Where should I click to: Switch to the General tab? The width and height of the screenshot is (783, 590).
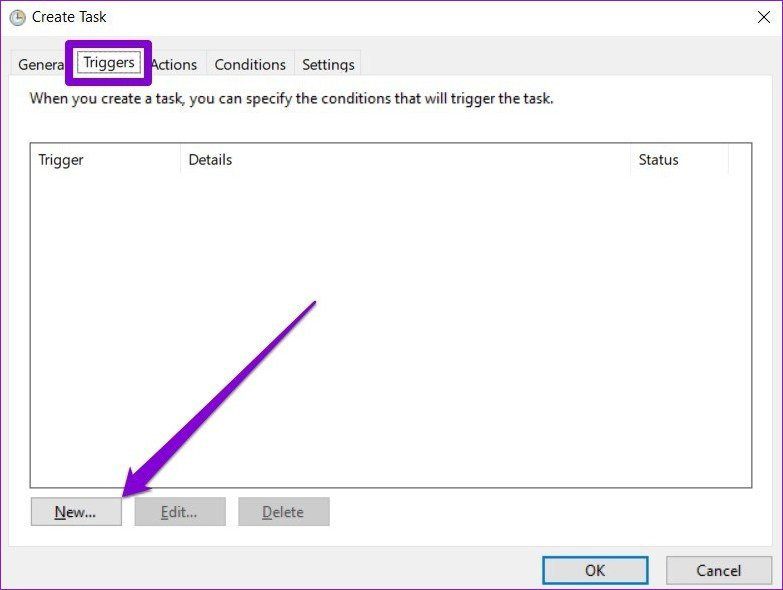point(40,64)
